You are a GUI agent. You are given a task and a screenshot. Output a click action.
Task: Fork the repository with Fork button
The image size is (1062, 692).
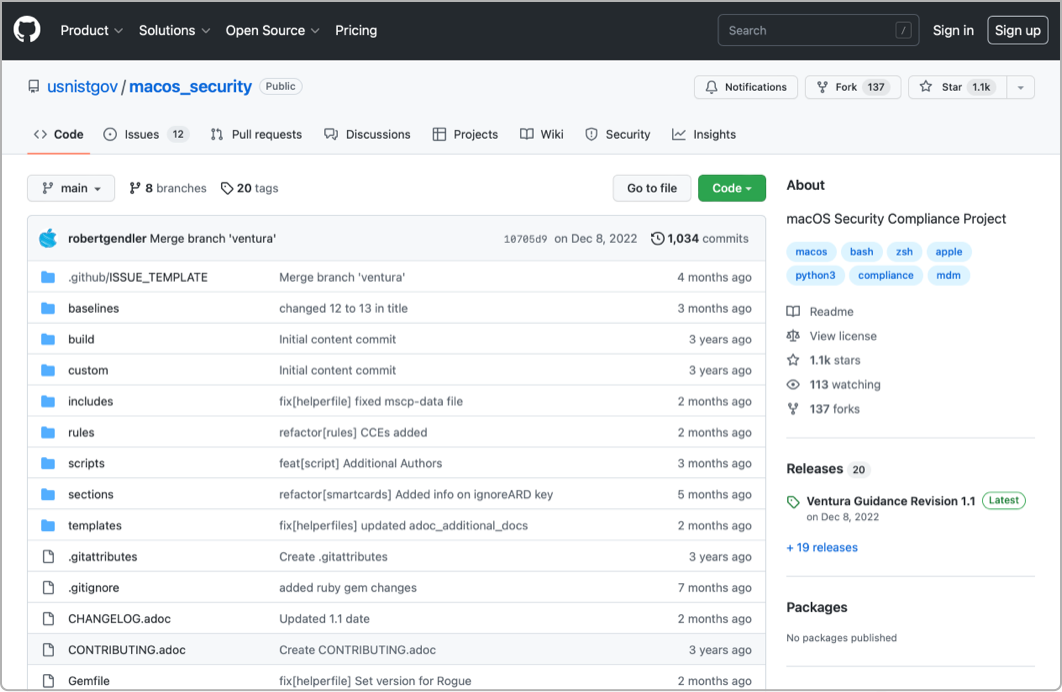point(853,87)
